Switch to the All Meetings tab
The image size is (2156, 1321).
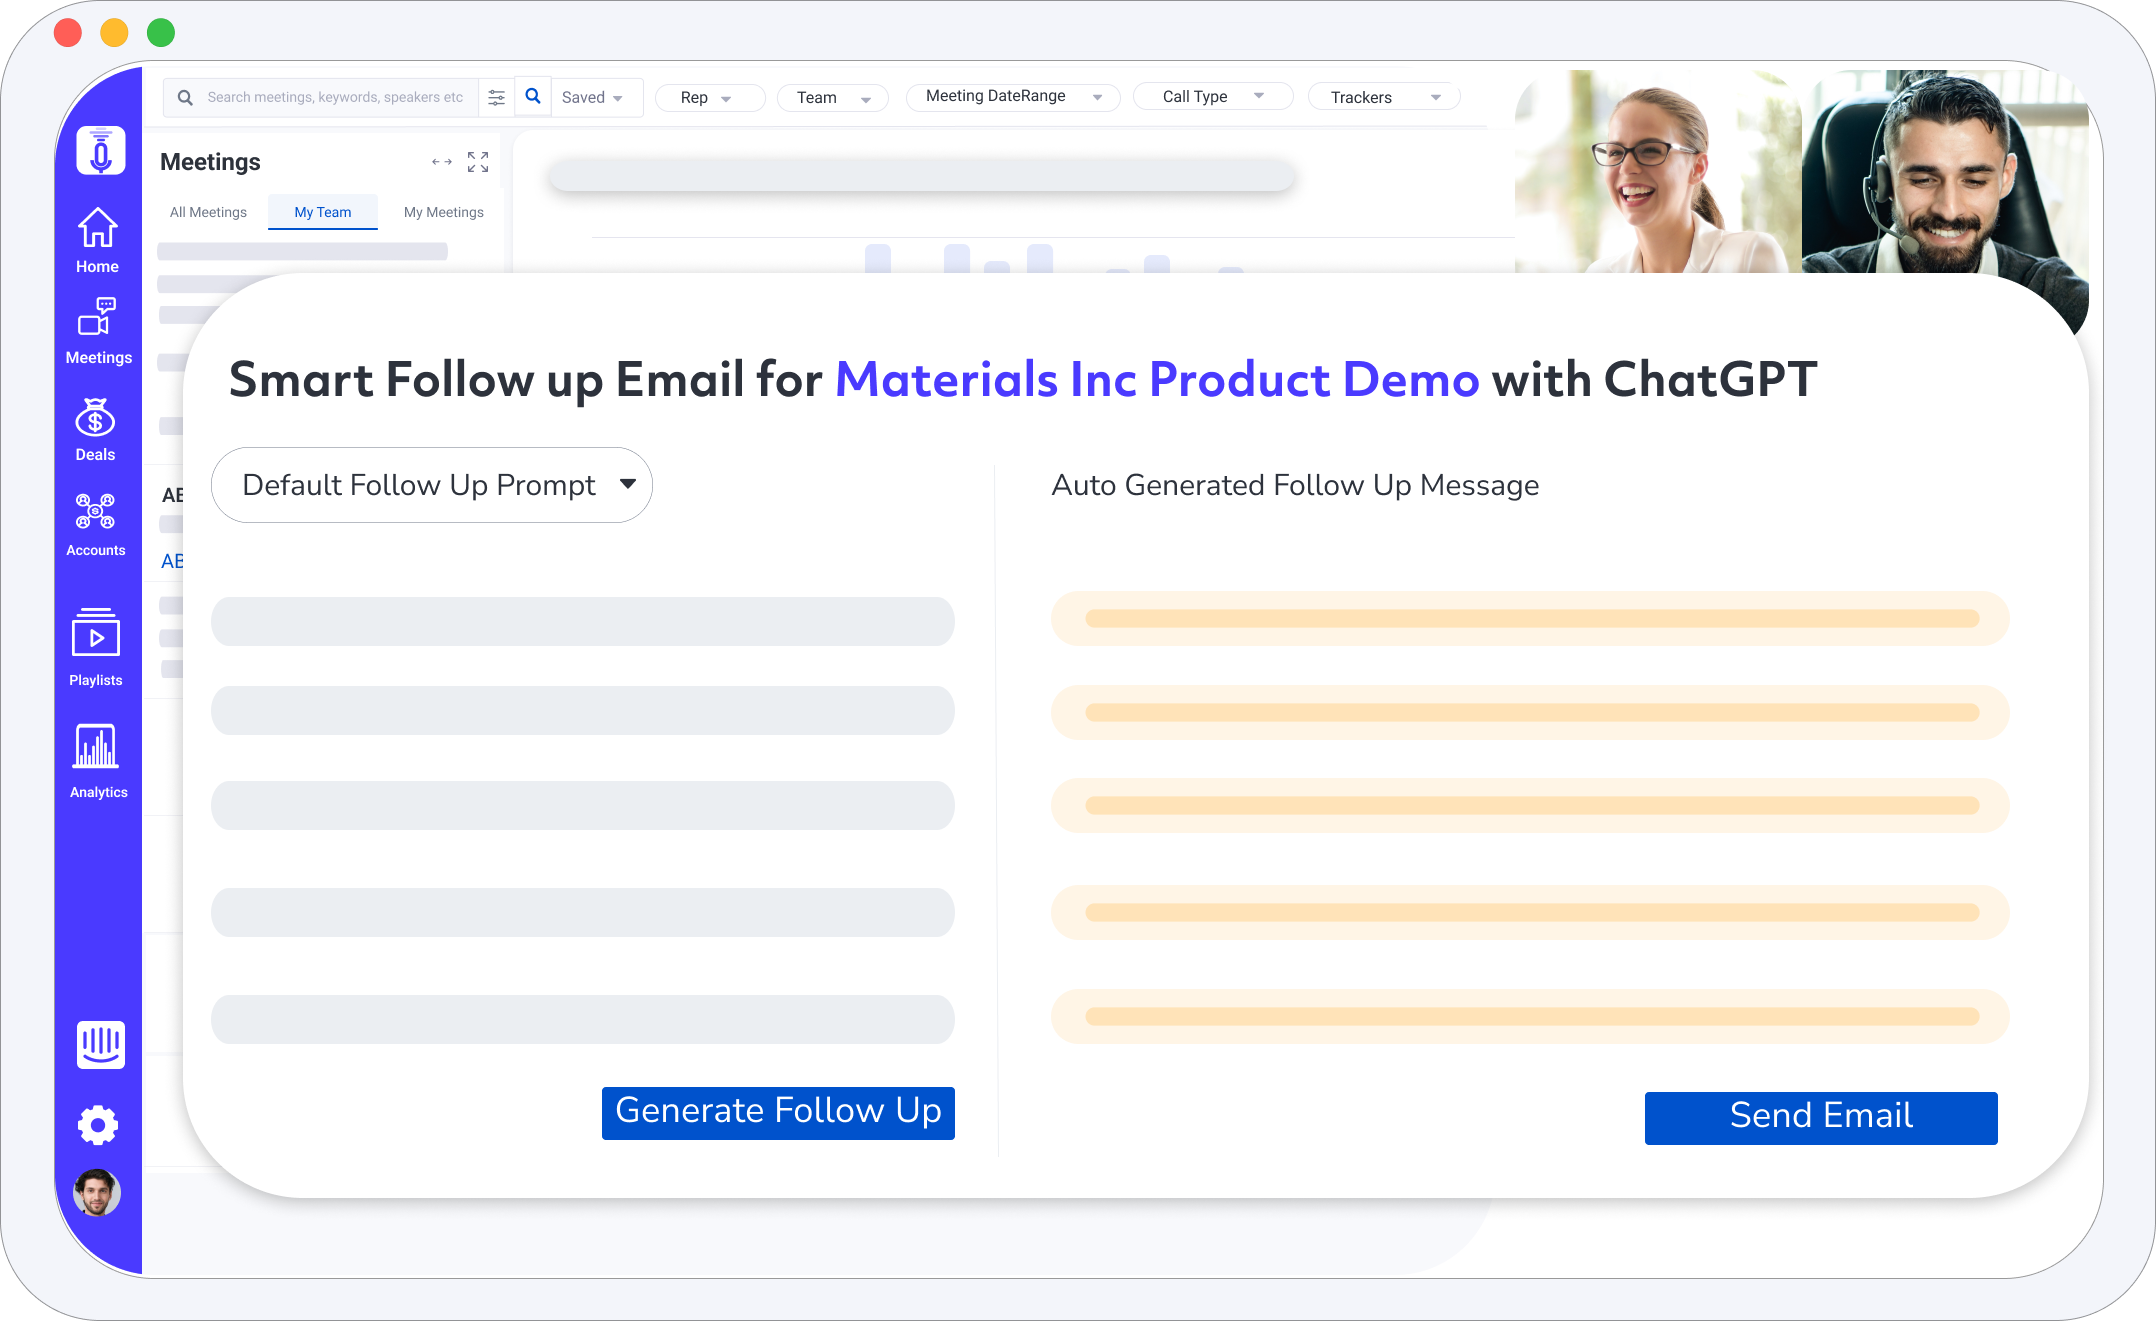point(208,211)
